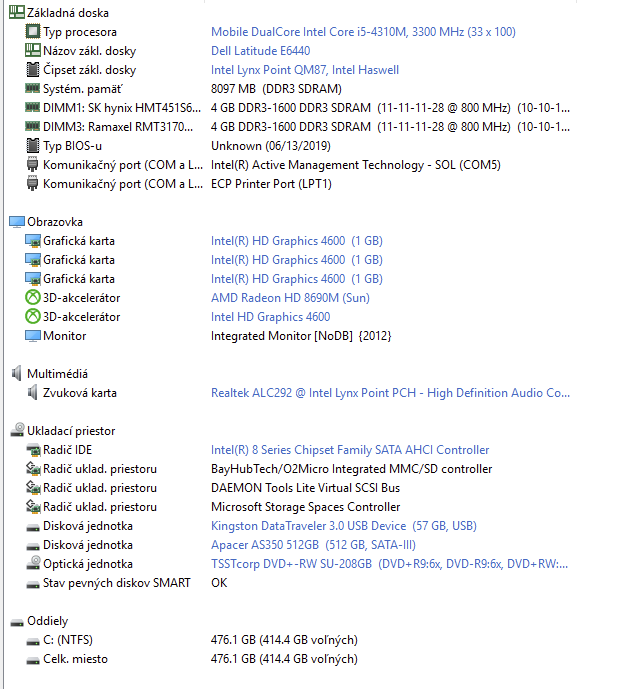The image size is (641, 689).
Task: Select the Zvuková karta row label
Action: pos(80,393)
